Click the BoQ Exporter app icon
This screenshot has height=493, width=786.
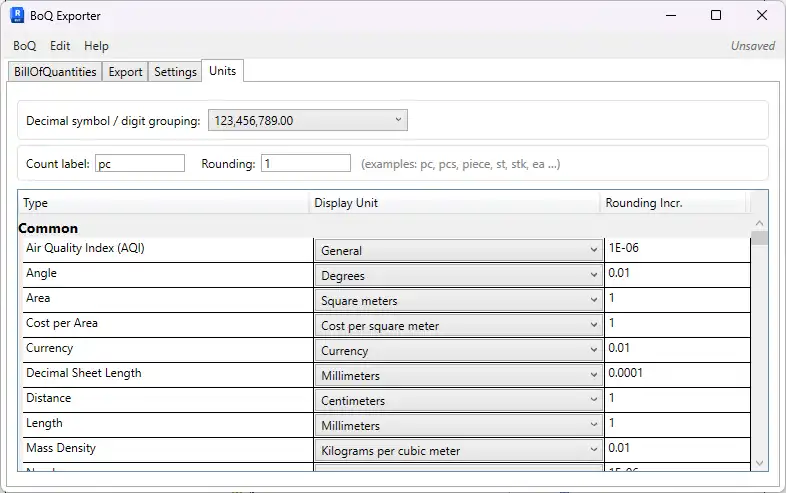(x=17, y=16)
